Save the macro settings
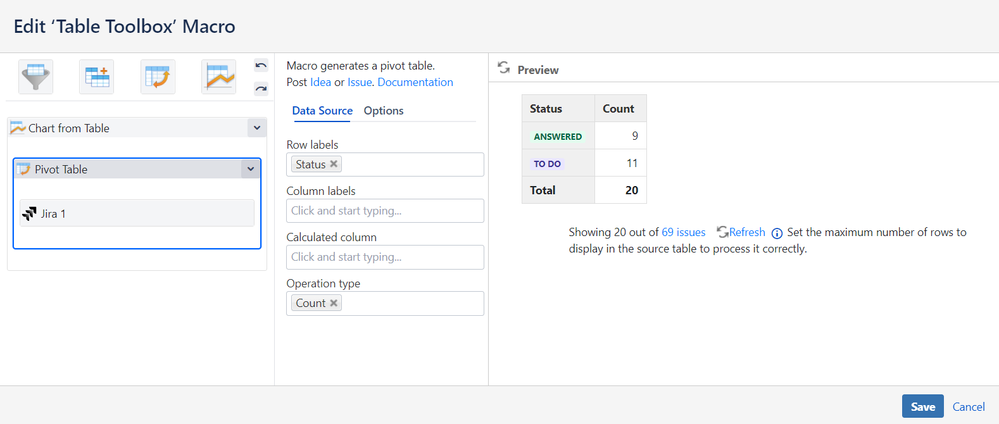999x424 pixels. [x=922, y=406]
